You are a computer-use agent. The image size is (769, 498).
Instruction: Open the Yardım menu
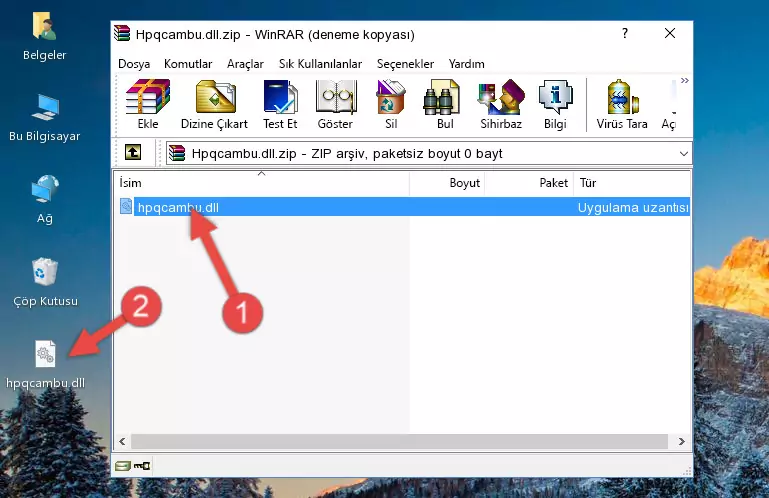coord(466,64)
